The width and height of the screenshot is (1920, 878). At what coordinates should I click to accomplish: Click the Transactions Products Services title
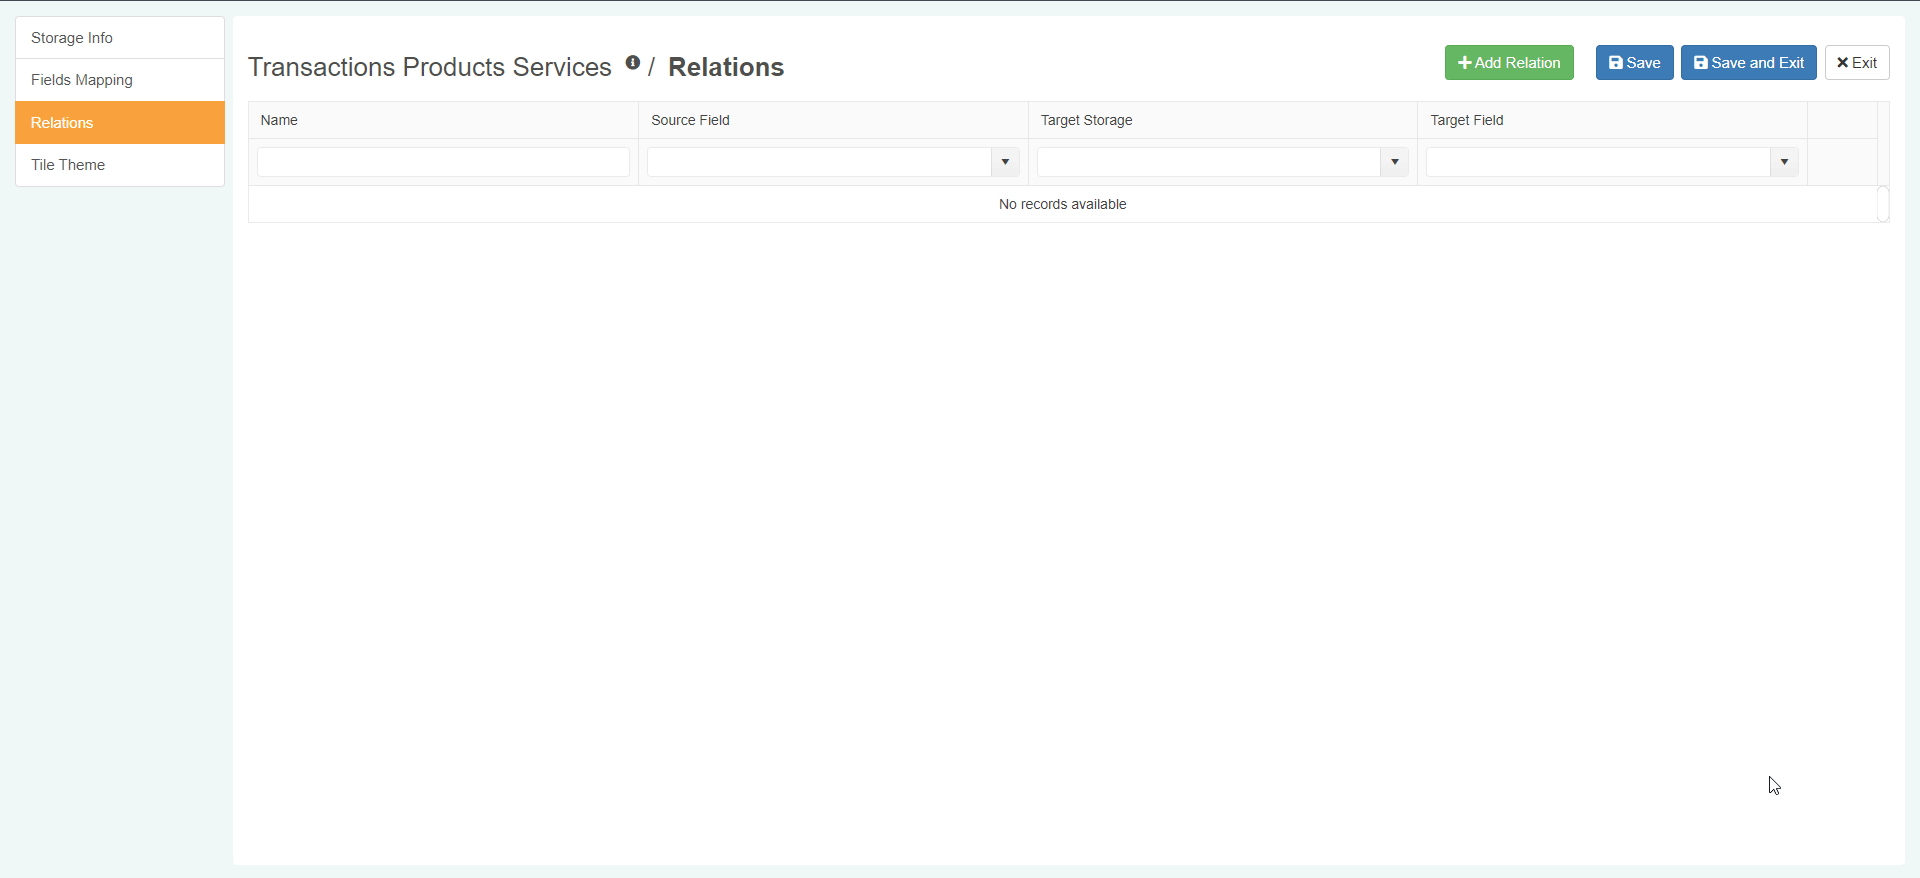pos(429,67)
